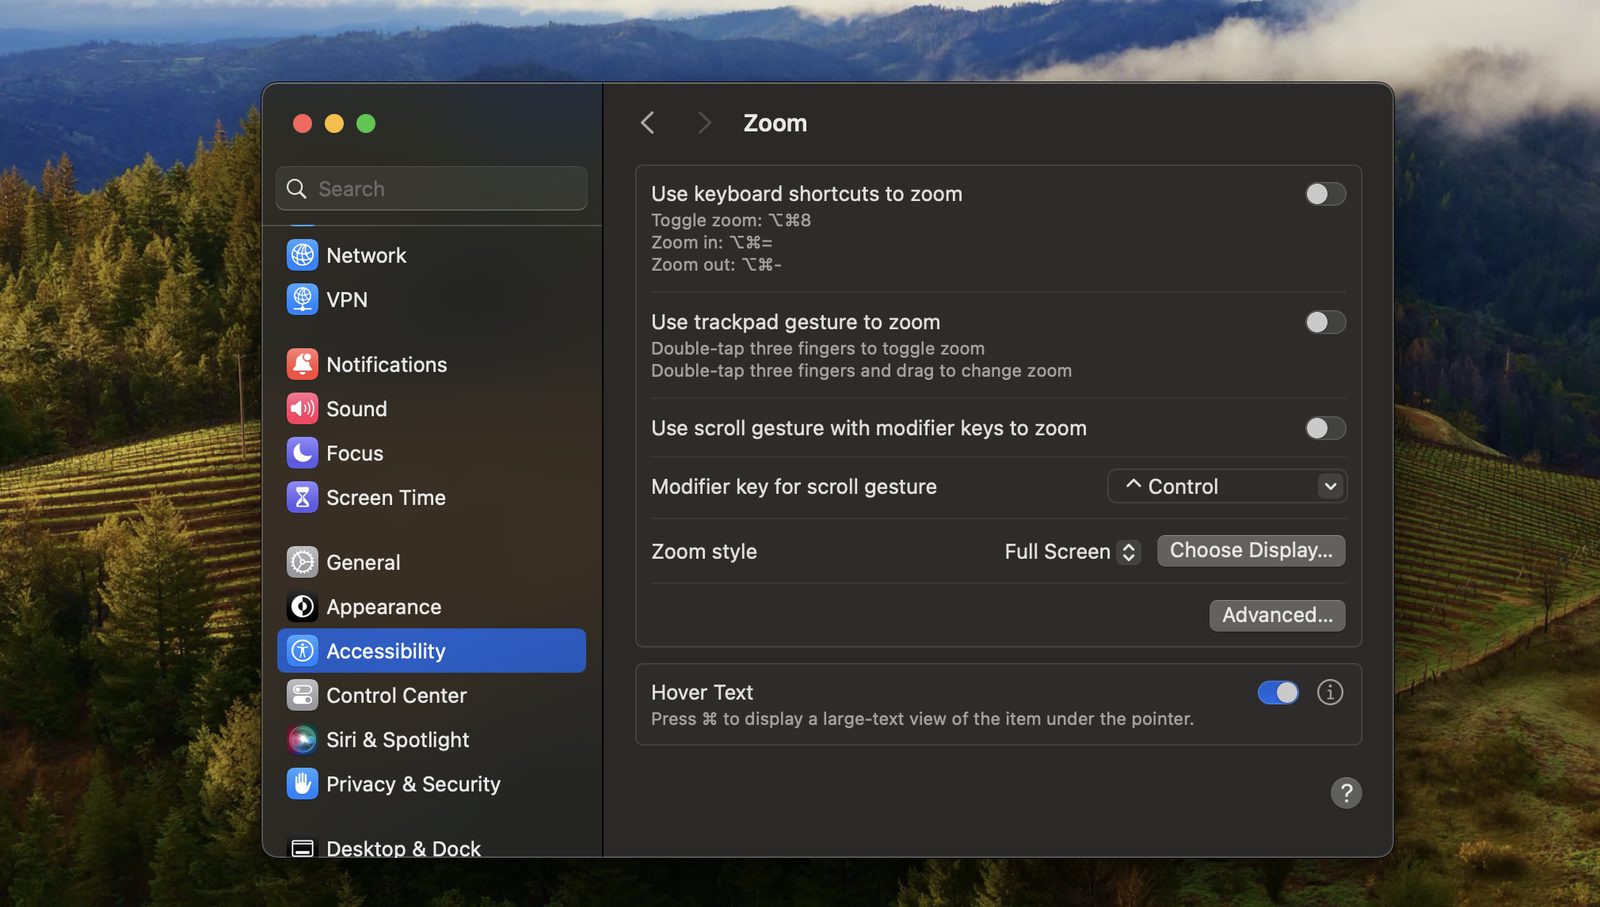This screenshot has width=1600, height=907.
Task: Toggle scroll gesture with modifier keys switch
Action: pyautogui.click(x=1325, y=428)
